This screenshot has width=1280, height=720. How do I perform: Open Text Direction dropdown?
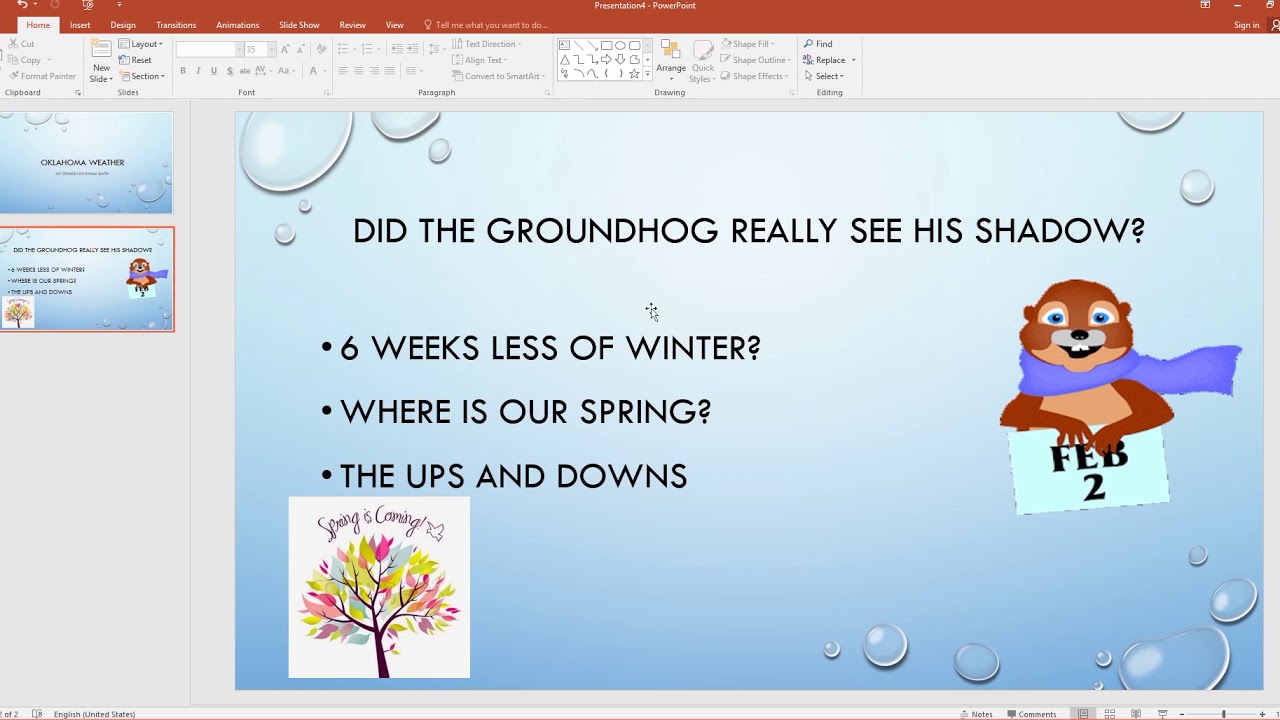point(486,44)
